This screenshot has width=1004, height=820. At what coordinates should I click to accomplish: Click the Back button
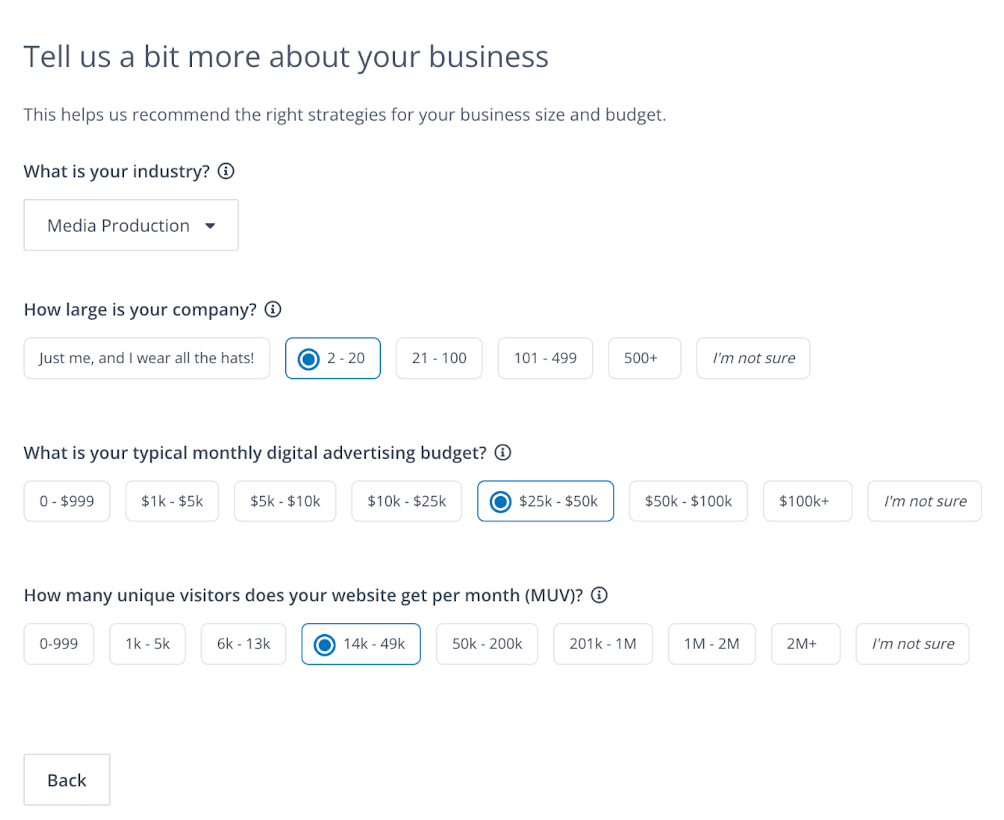67,780
